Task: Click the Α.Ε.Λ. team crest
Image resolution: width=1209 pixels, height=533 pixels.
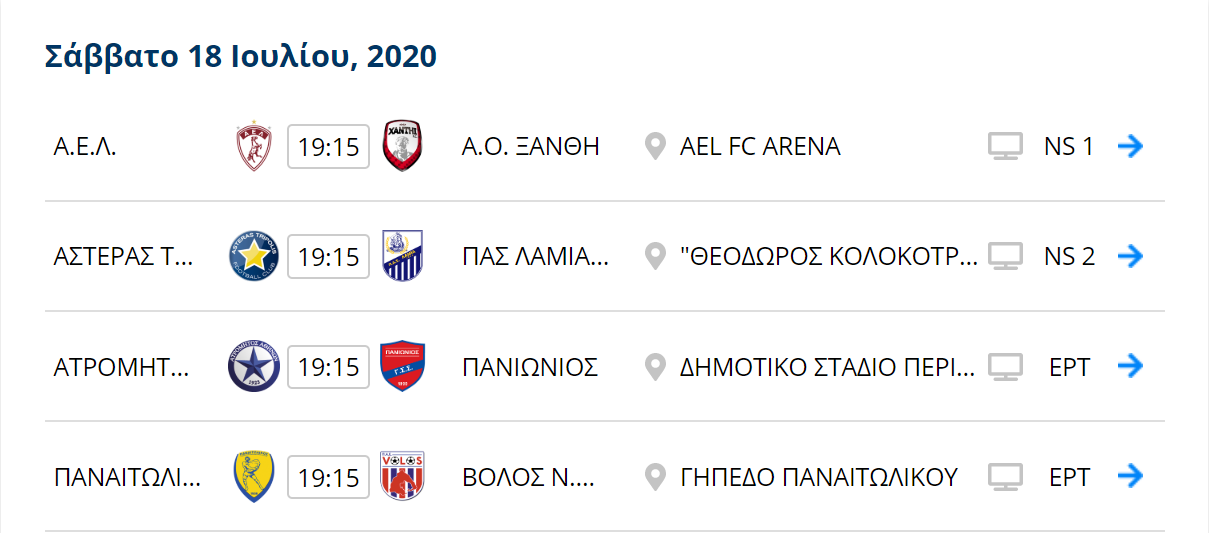Action: (254, 147)
